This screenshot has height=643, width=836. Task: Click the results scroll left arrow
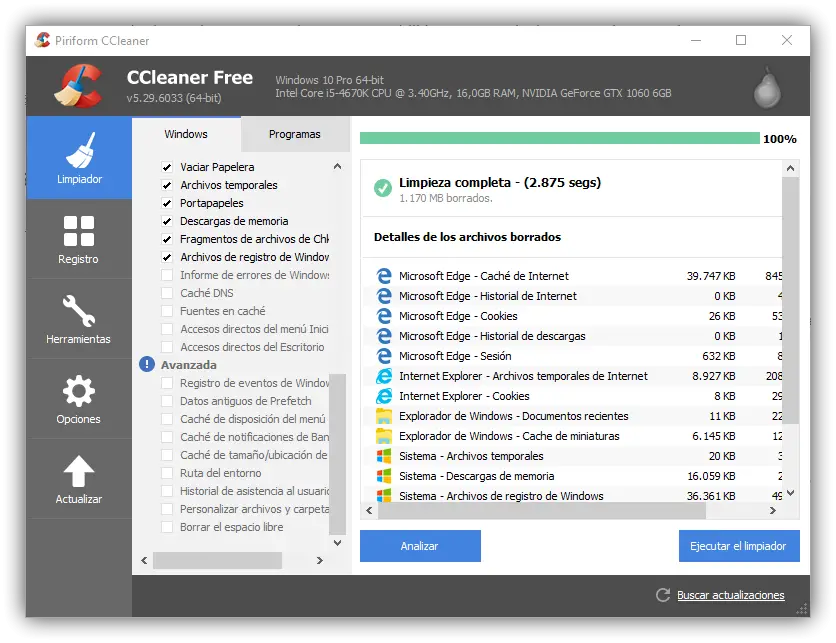pyautogui.click(x=369, y=510)
